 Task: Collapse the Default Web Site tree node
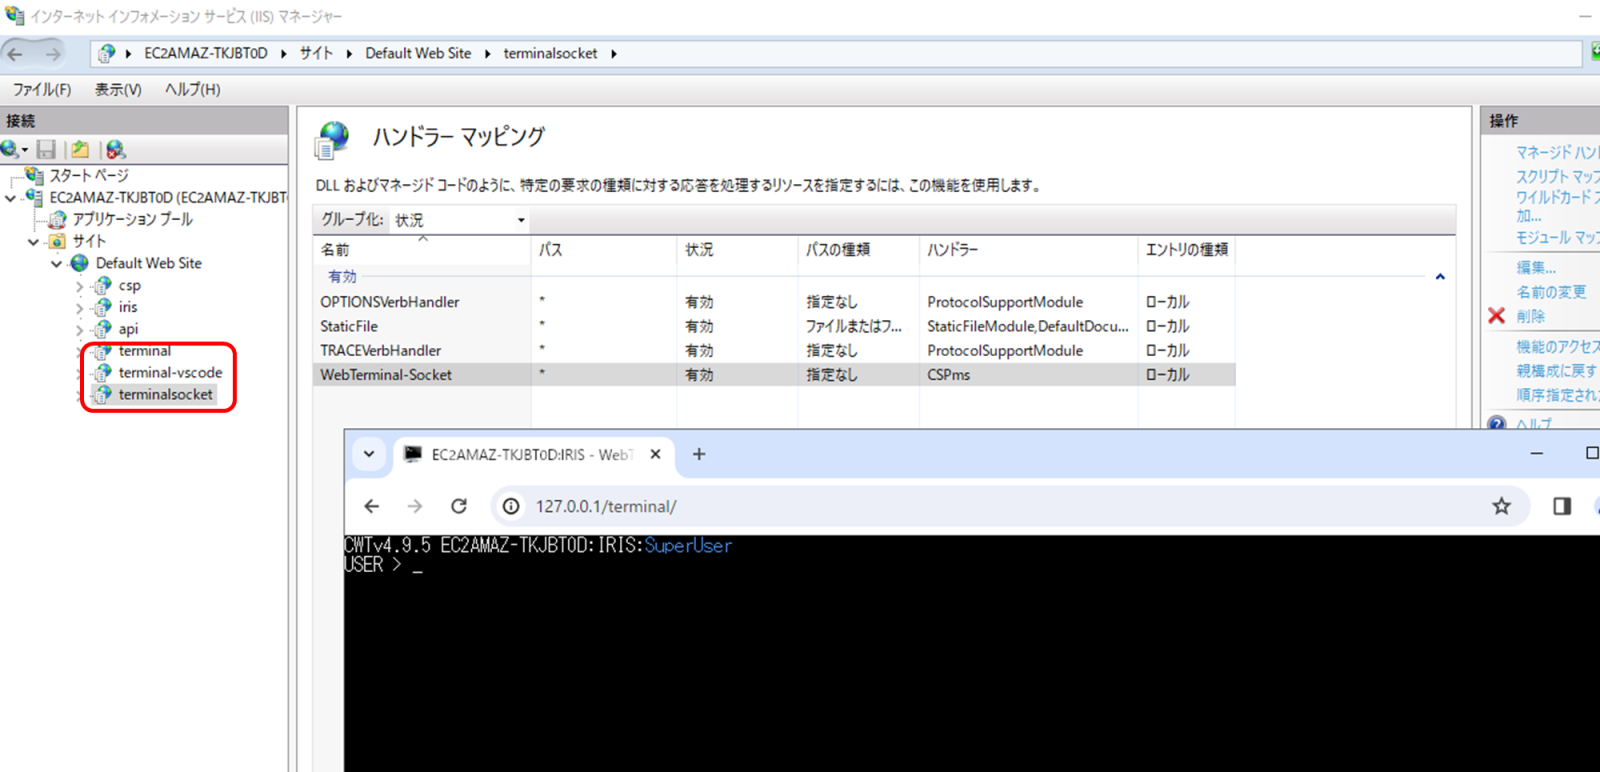(x=57, y=264)
